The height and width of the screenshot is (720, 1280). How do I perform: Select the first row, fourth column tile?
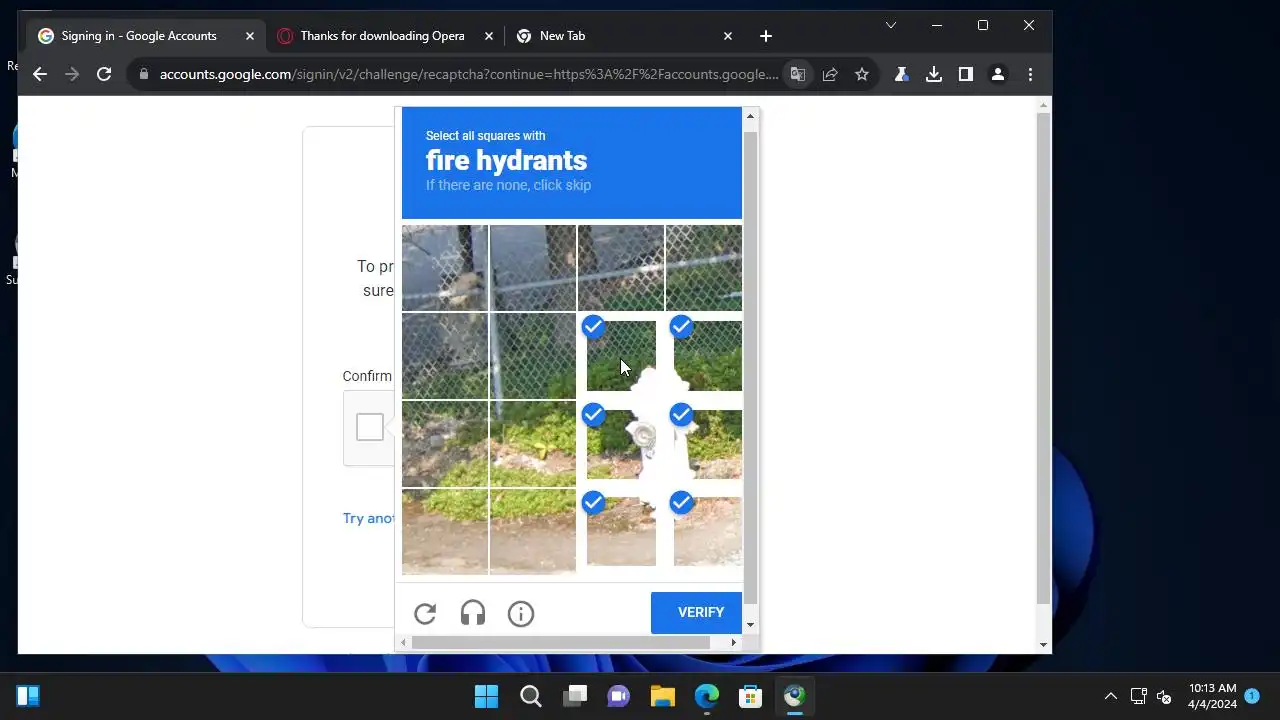(x=704, y=268)
